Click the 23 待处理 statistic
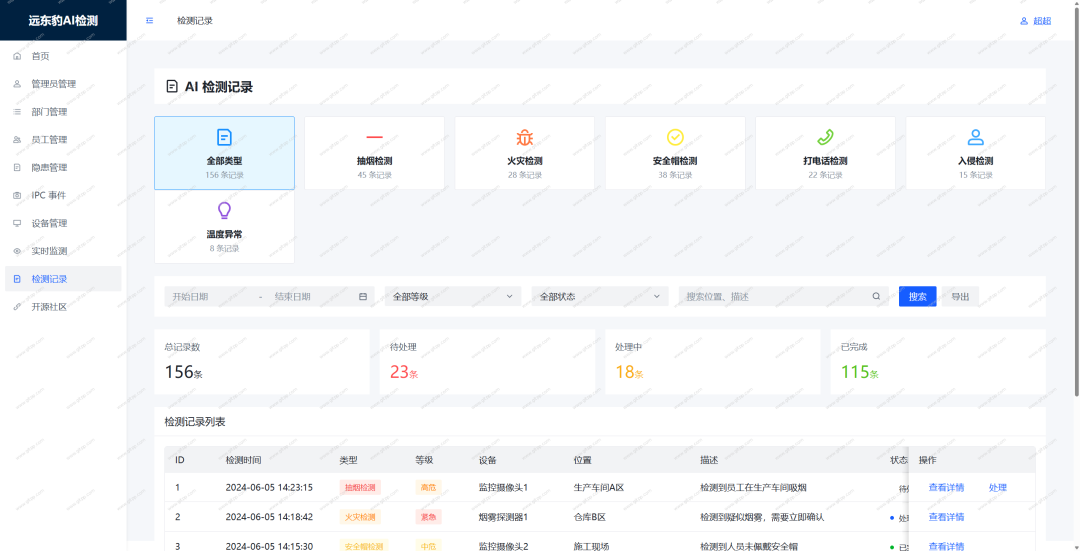This screenshot has width=1080, height=551. coord(404,372)
